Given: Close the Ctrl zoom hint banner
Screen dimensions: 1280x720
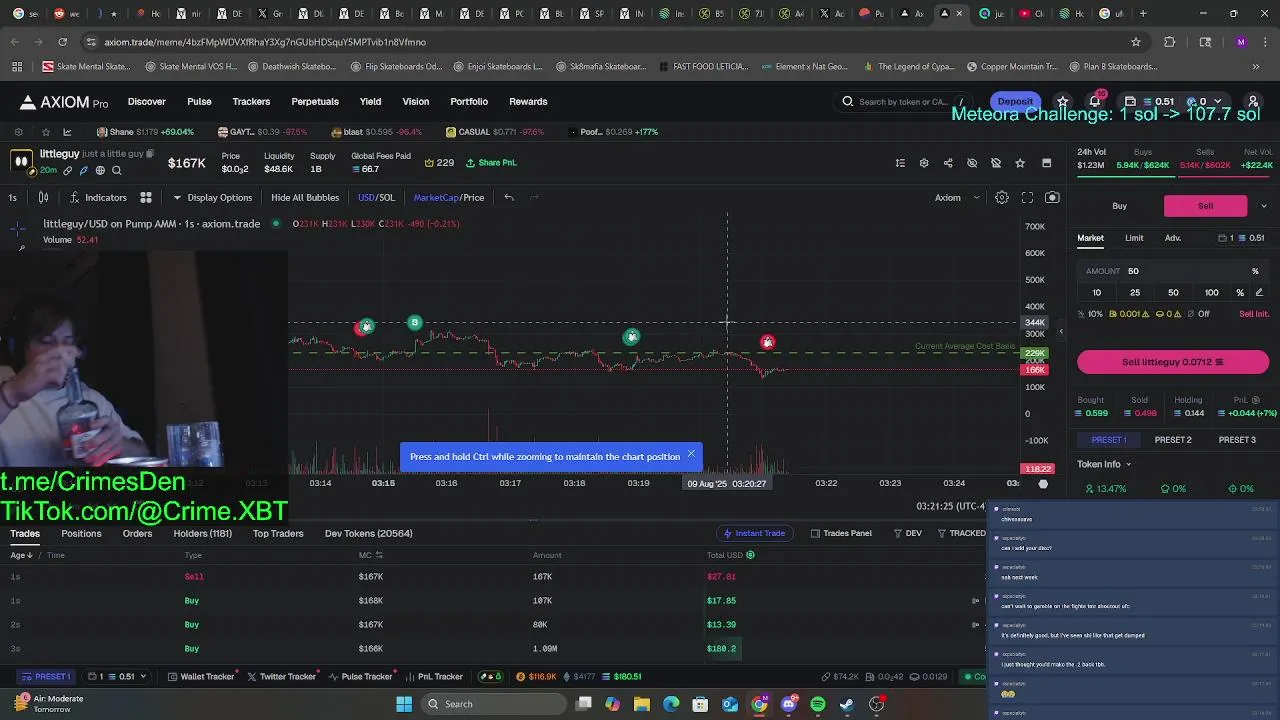Looking at the screenshot, I should click(690, 454).
